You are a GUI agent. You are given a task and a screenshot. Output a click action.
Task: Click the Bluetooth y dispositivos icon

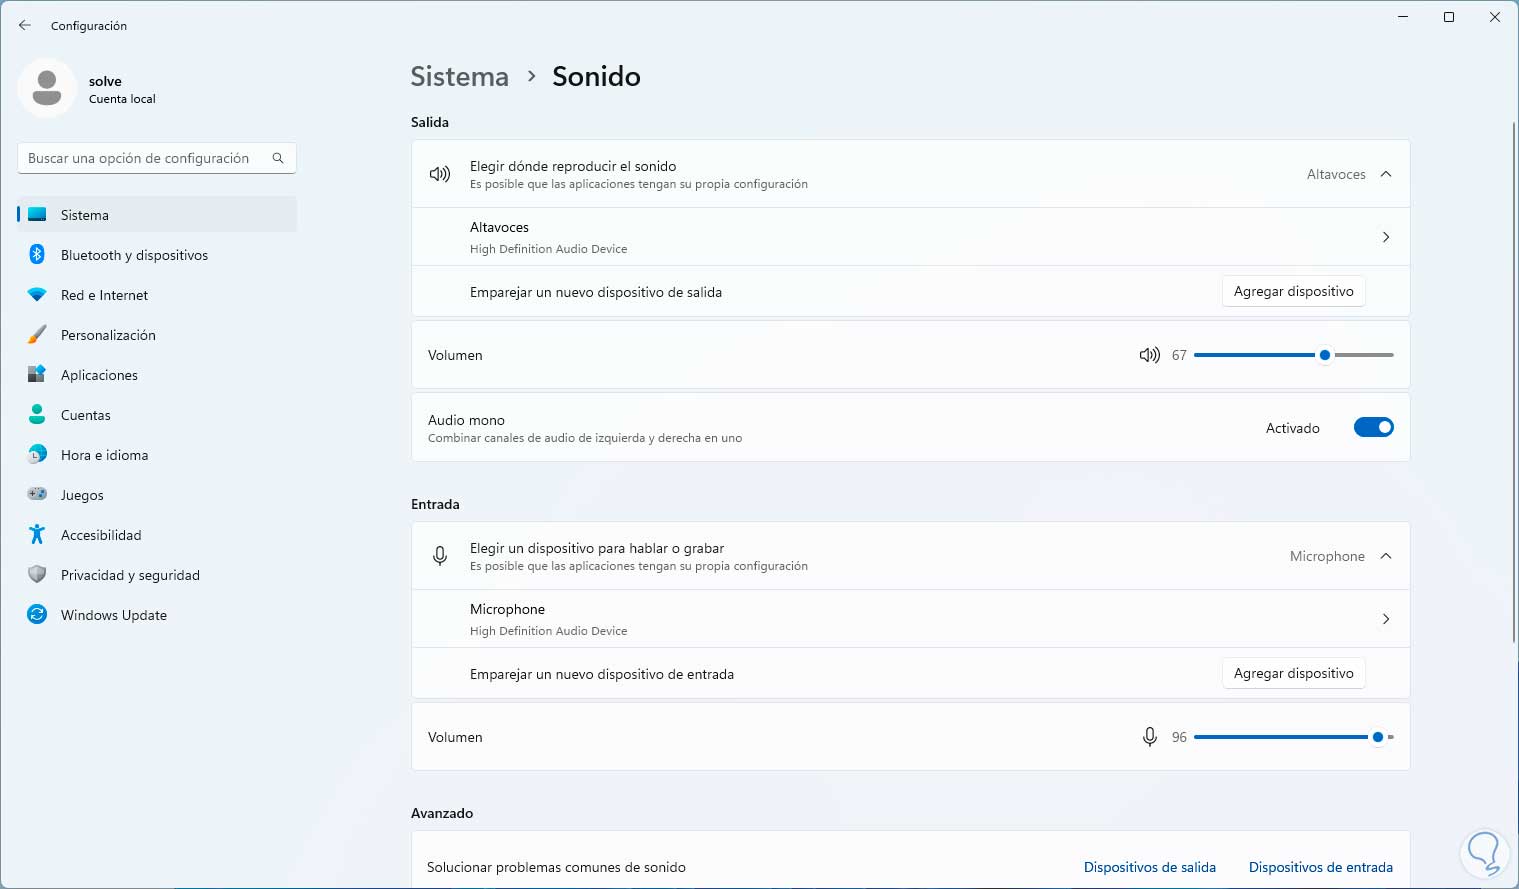pyautogui.click(x=37, y=255)
